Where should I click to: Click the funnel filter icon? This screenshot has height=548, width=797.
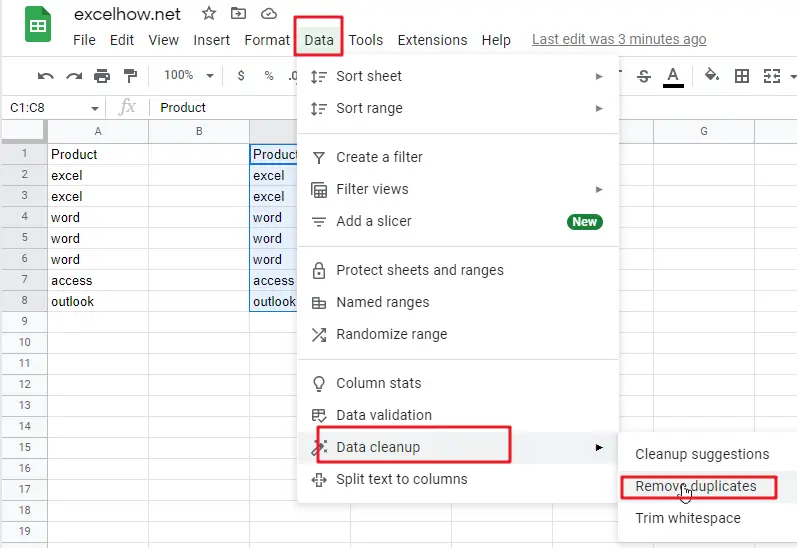pyautogui.click(x=319, y=158)
